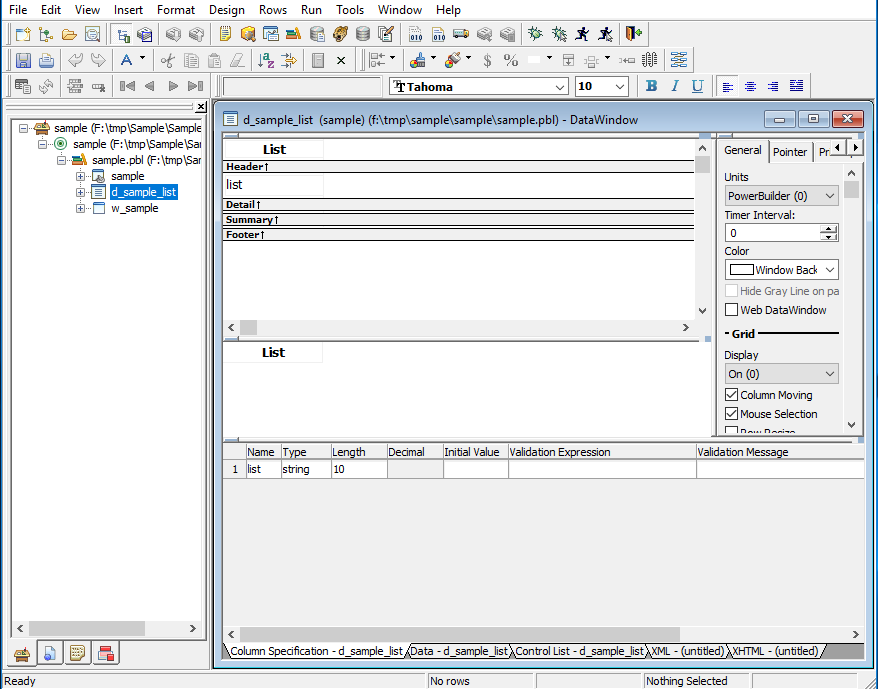
Task: Toggle bold with the B button
Action: point(651,86)
